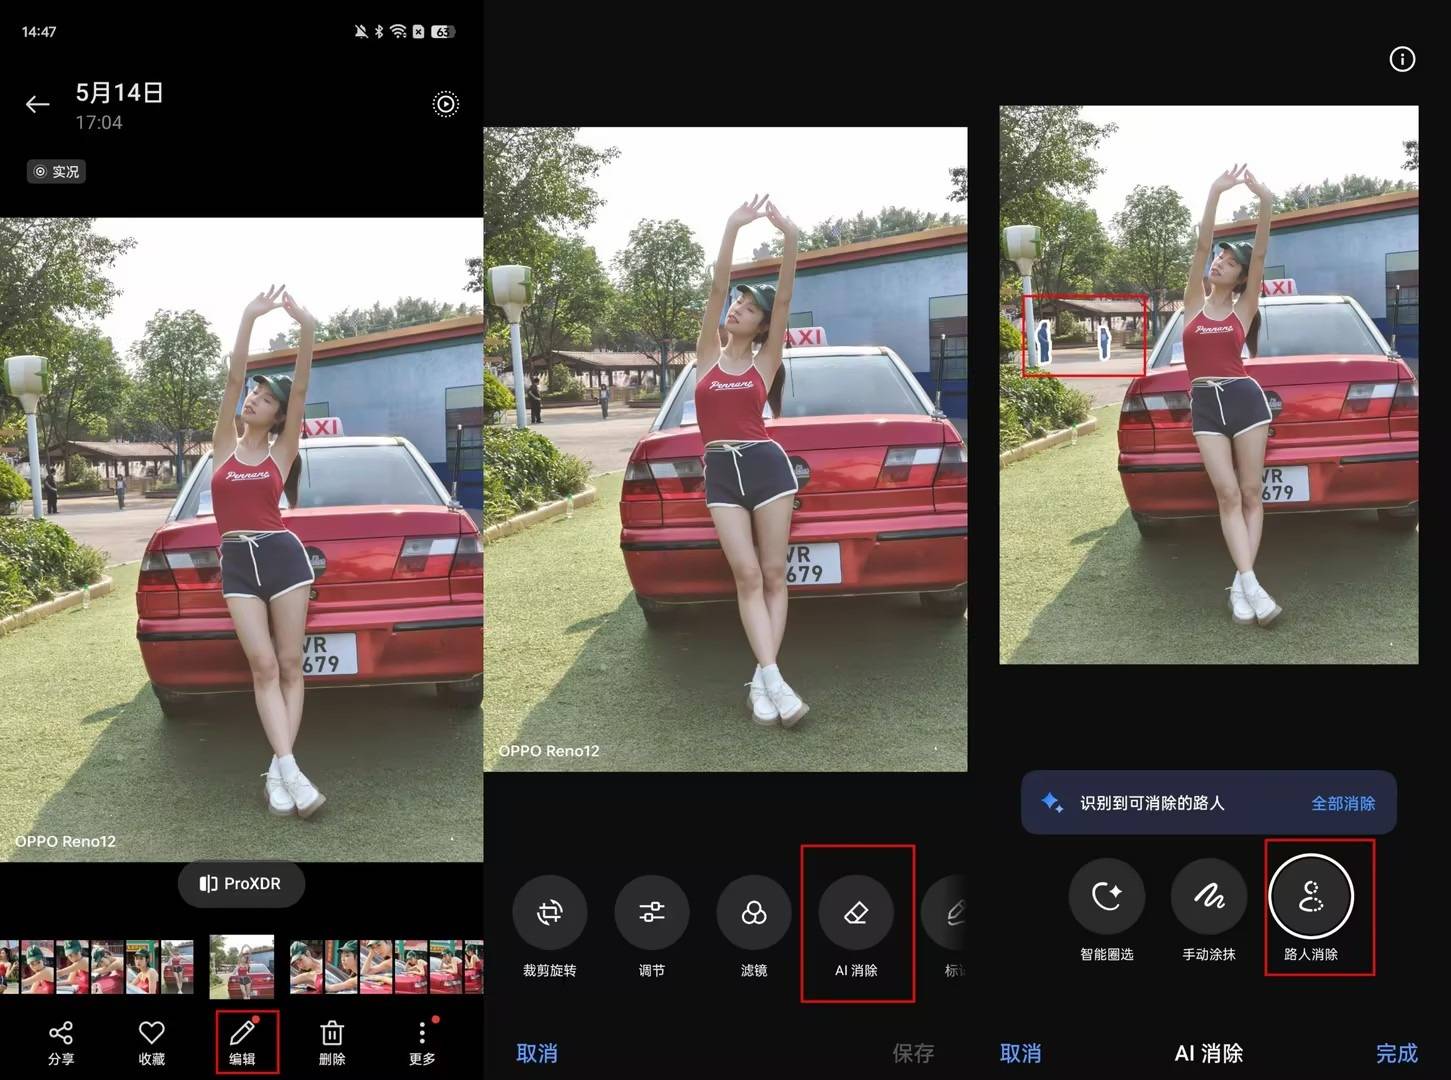The width and height of the screenshot is (1451, 1080).
Task: Open the 滤镜 filter tool
Action: tap(754, 913)
